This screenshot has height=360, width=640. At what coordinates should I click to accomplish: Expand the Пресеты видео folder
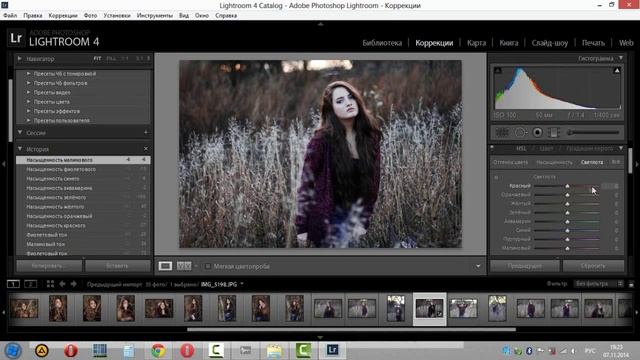pos(28,92)
